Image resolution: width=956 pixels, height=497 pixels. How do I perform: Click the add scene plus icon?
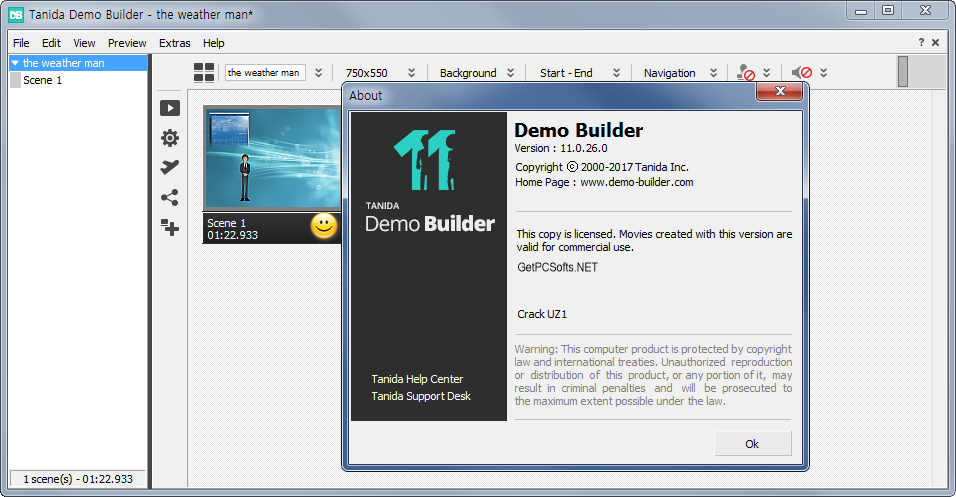(169, 227)
